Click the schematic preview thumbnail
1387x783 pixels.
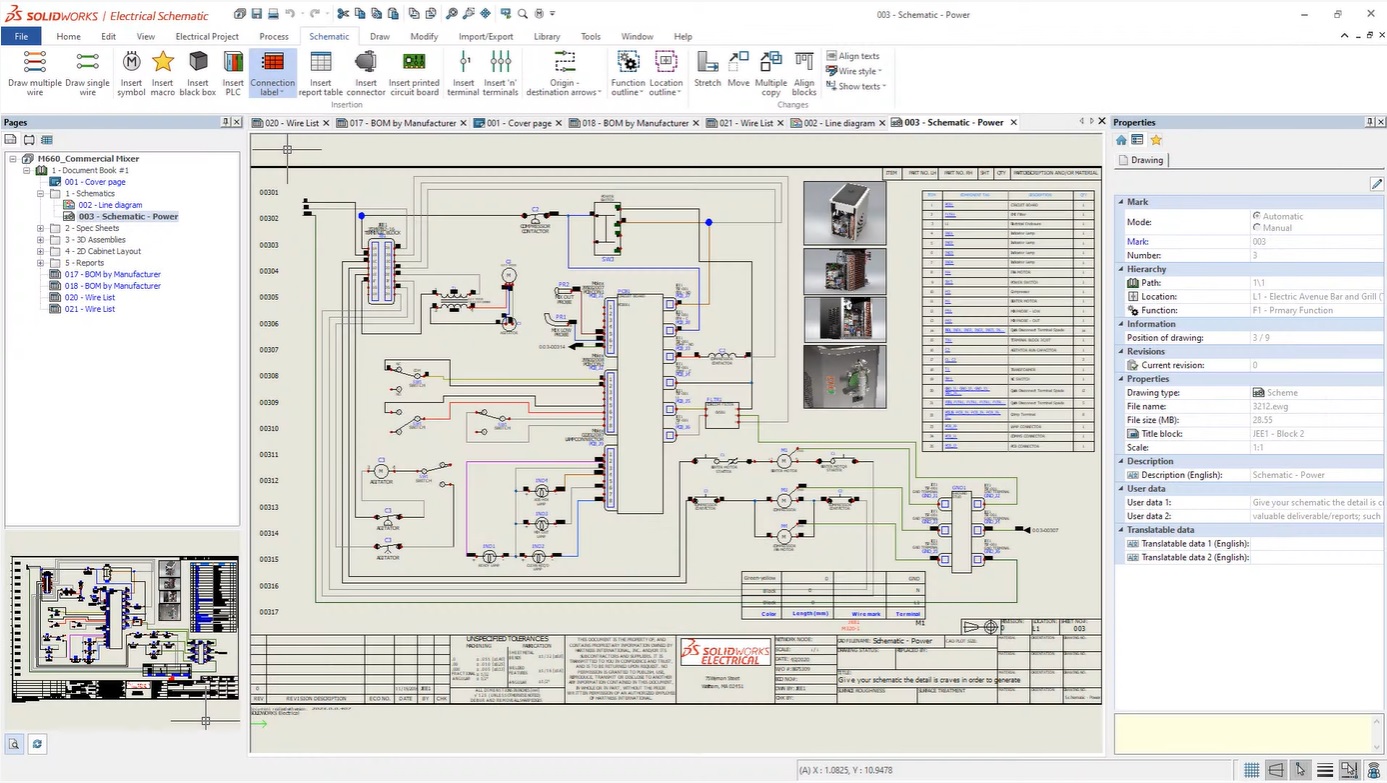[123, 630]
